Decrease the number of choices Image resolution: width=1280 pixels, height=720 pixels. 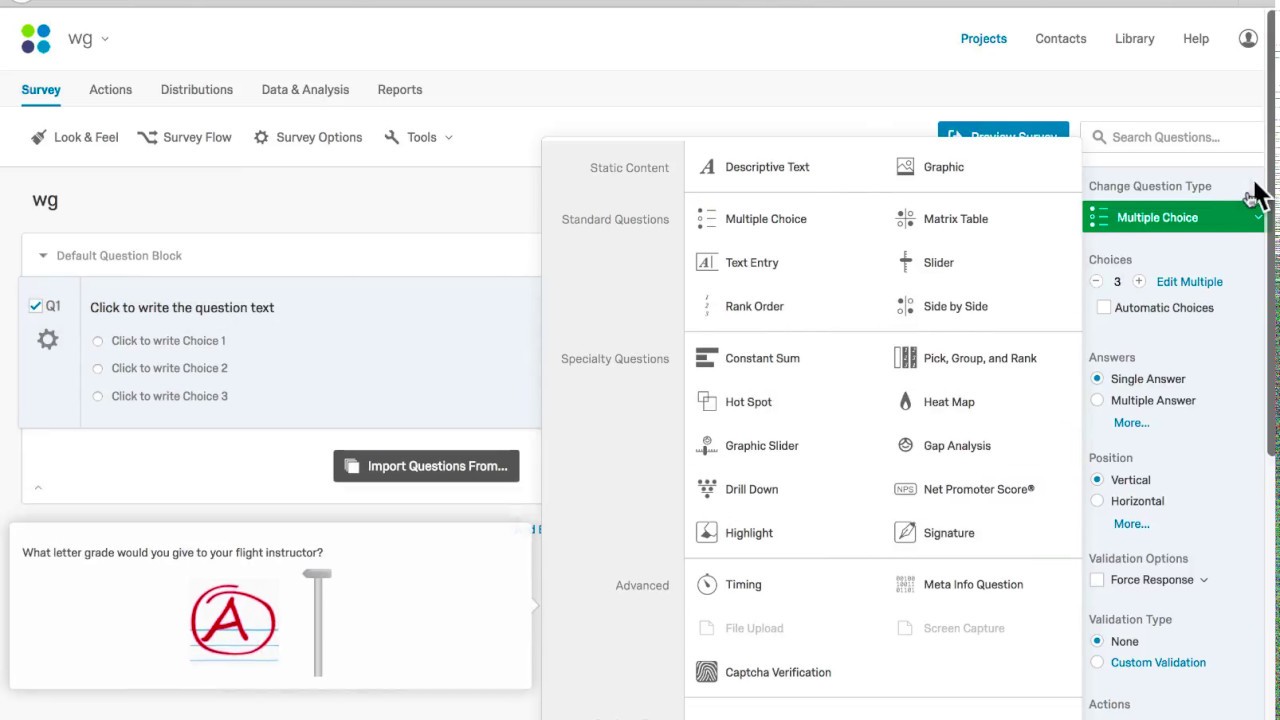(1096, 282)
